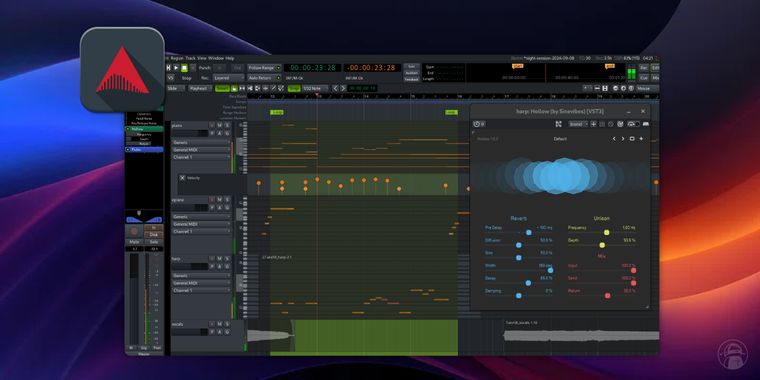Switch to the Cue button

click(644, 78)
